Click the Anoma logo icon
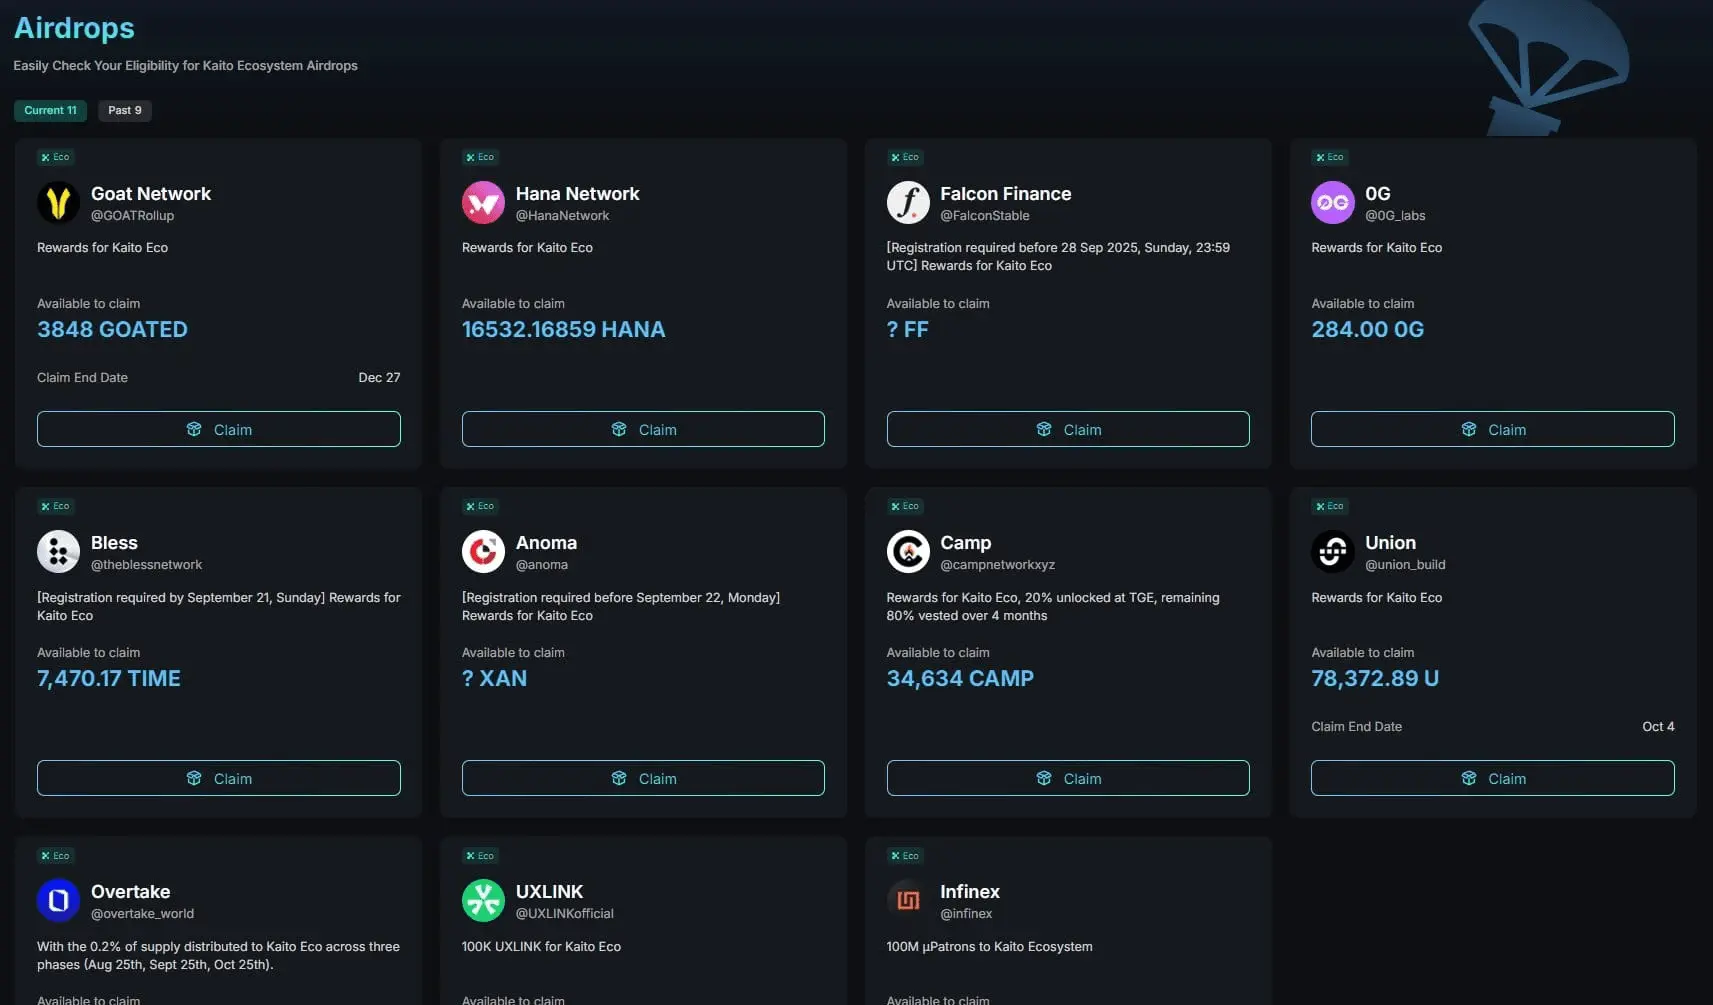This screenshot has width=1713, height=1005. [483, 552]
